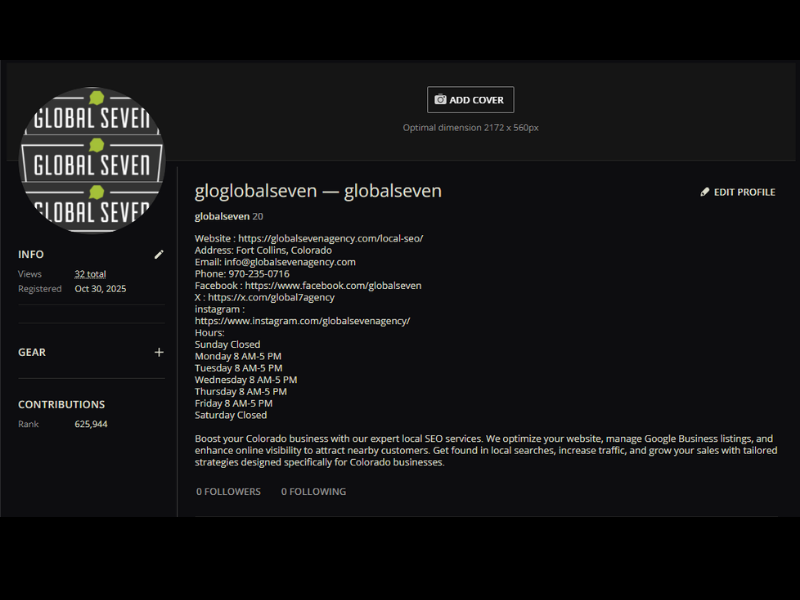Click the Tuesday 8 AM-5 PM line
This screenshot has width=800, height=600.
239,368
